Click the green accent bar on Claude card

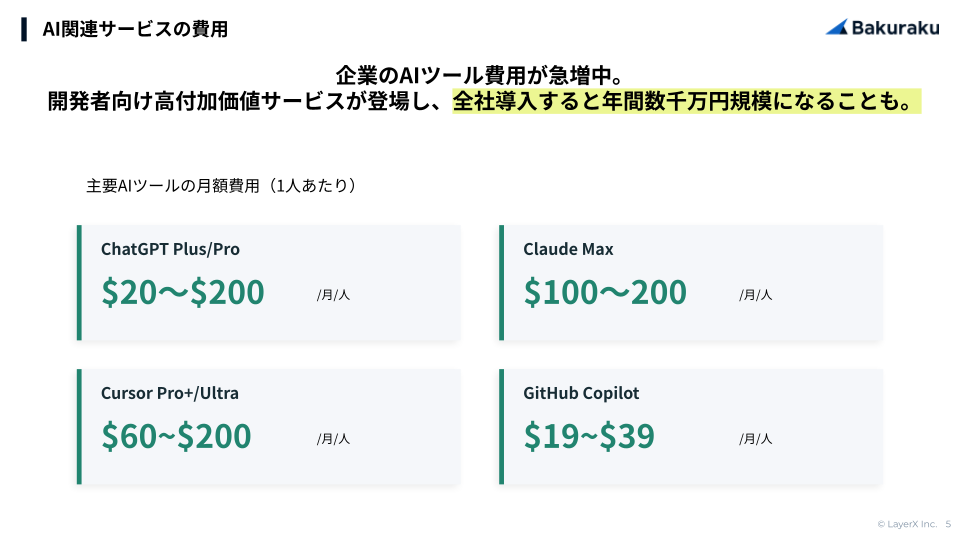[501, 282]
